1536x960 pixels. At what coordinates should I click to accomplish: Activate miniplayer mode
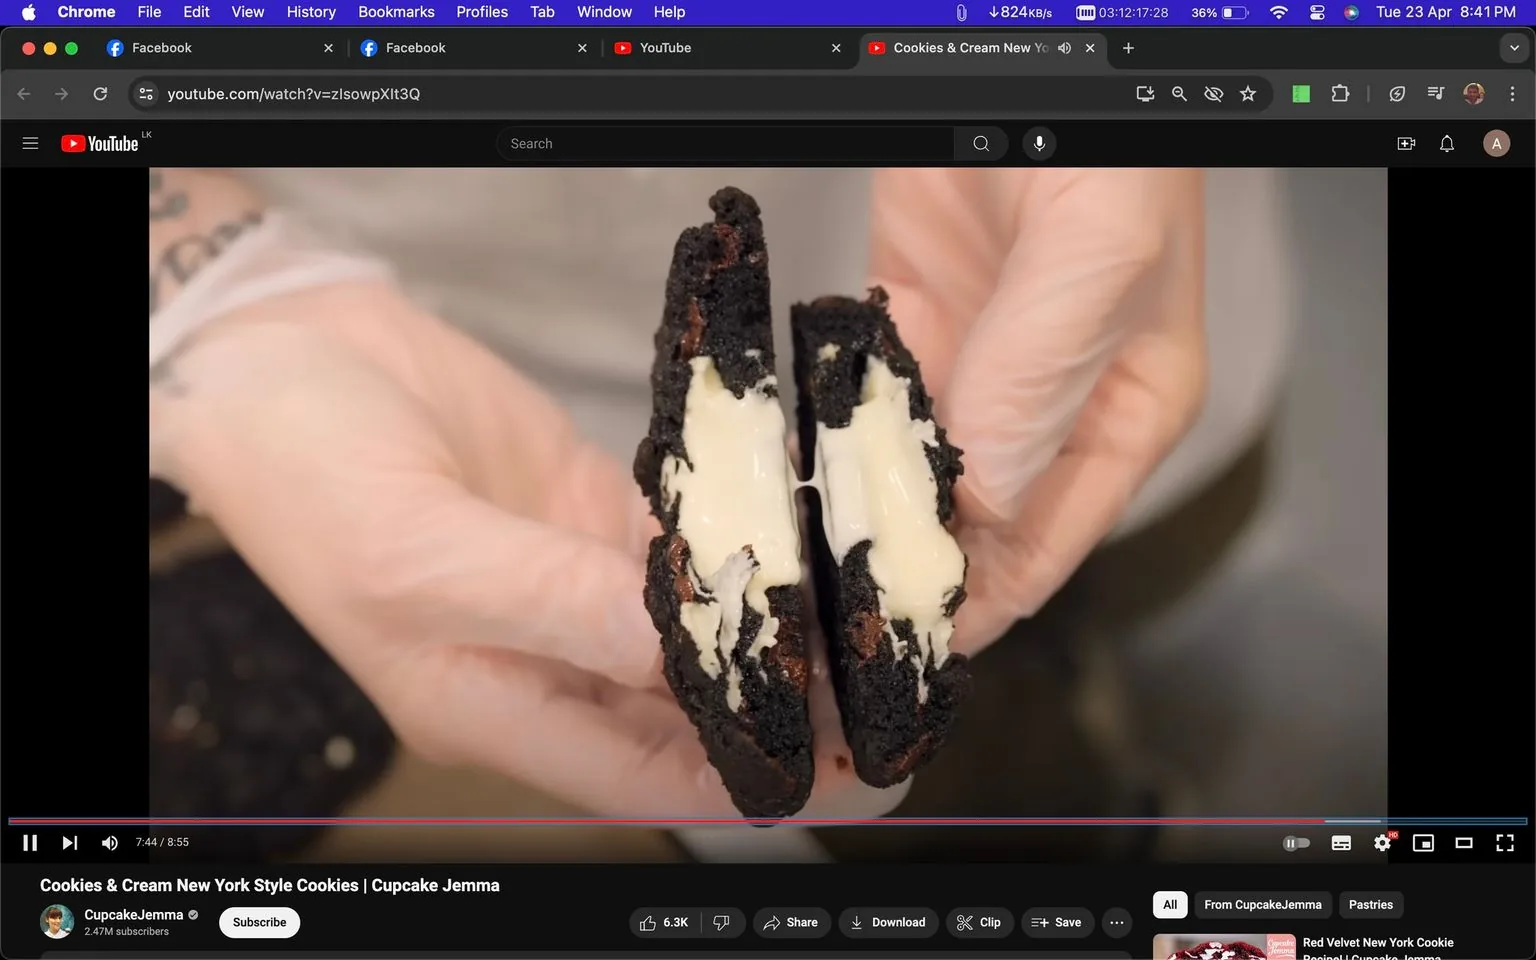pos(1423,842)
